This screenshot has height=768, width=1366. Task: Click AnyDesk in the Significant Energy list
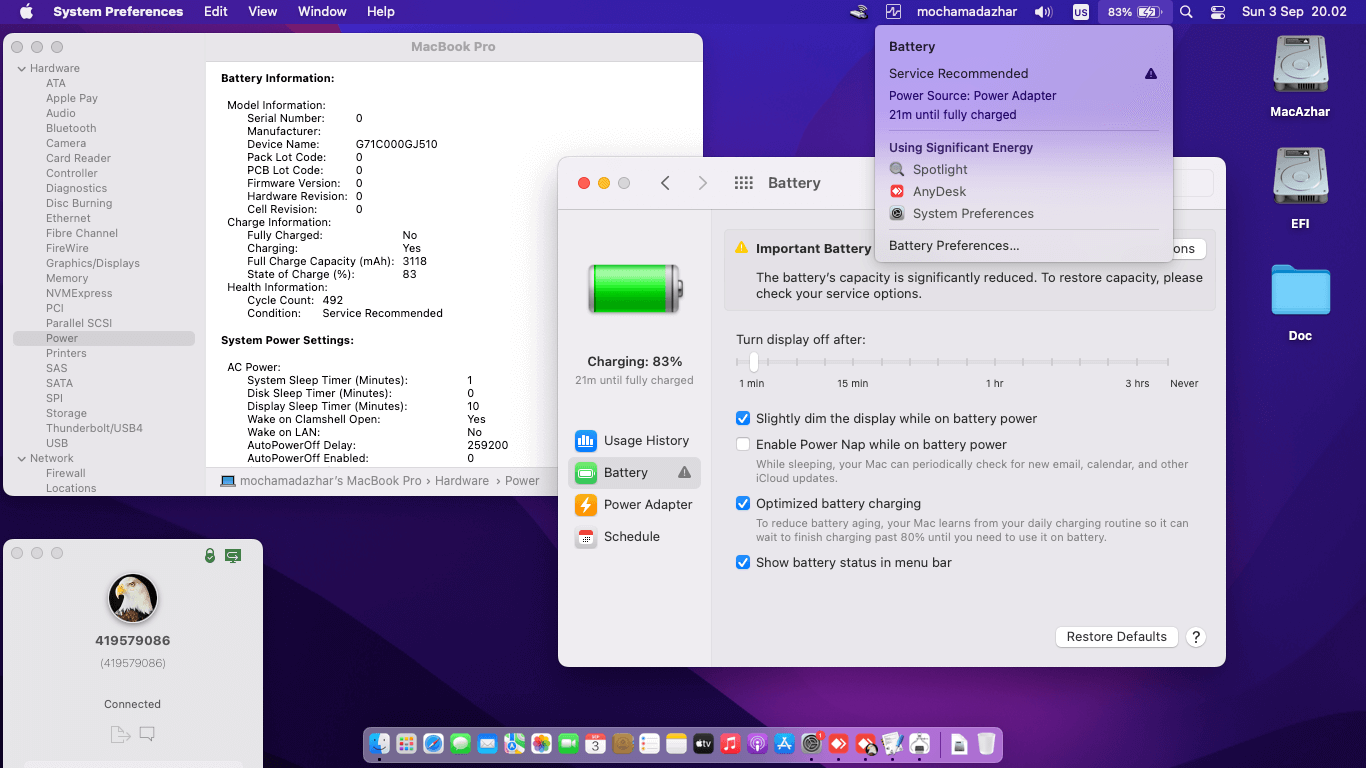(1023, 192)
